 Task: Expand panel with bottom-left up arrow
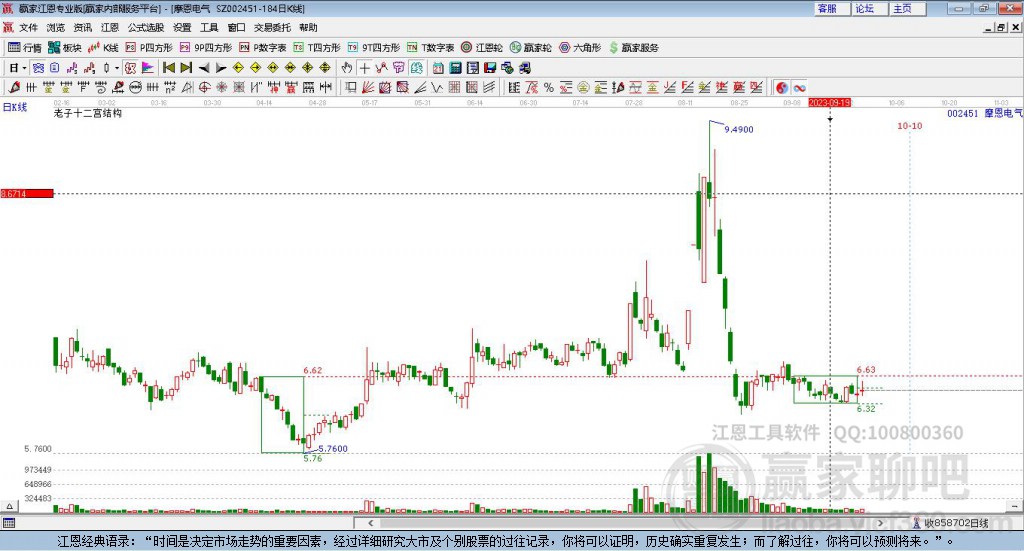point(9,506)
